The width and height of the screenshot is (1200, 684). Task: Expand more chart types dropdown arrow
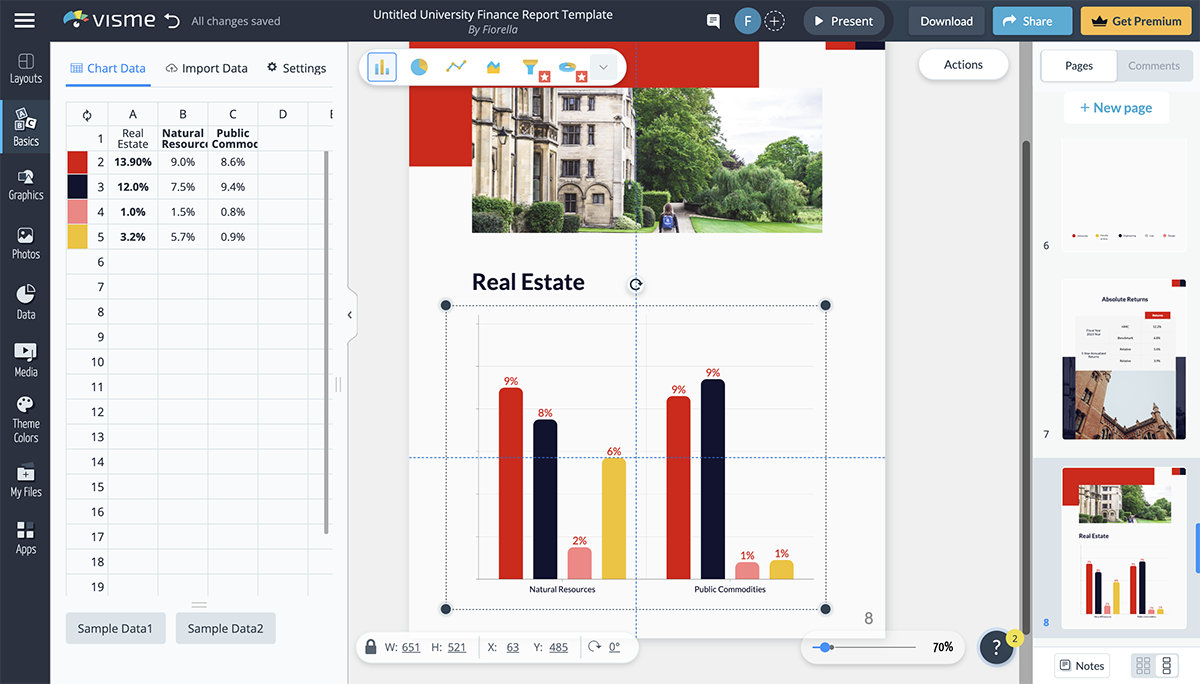[603, 67]
